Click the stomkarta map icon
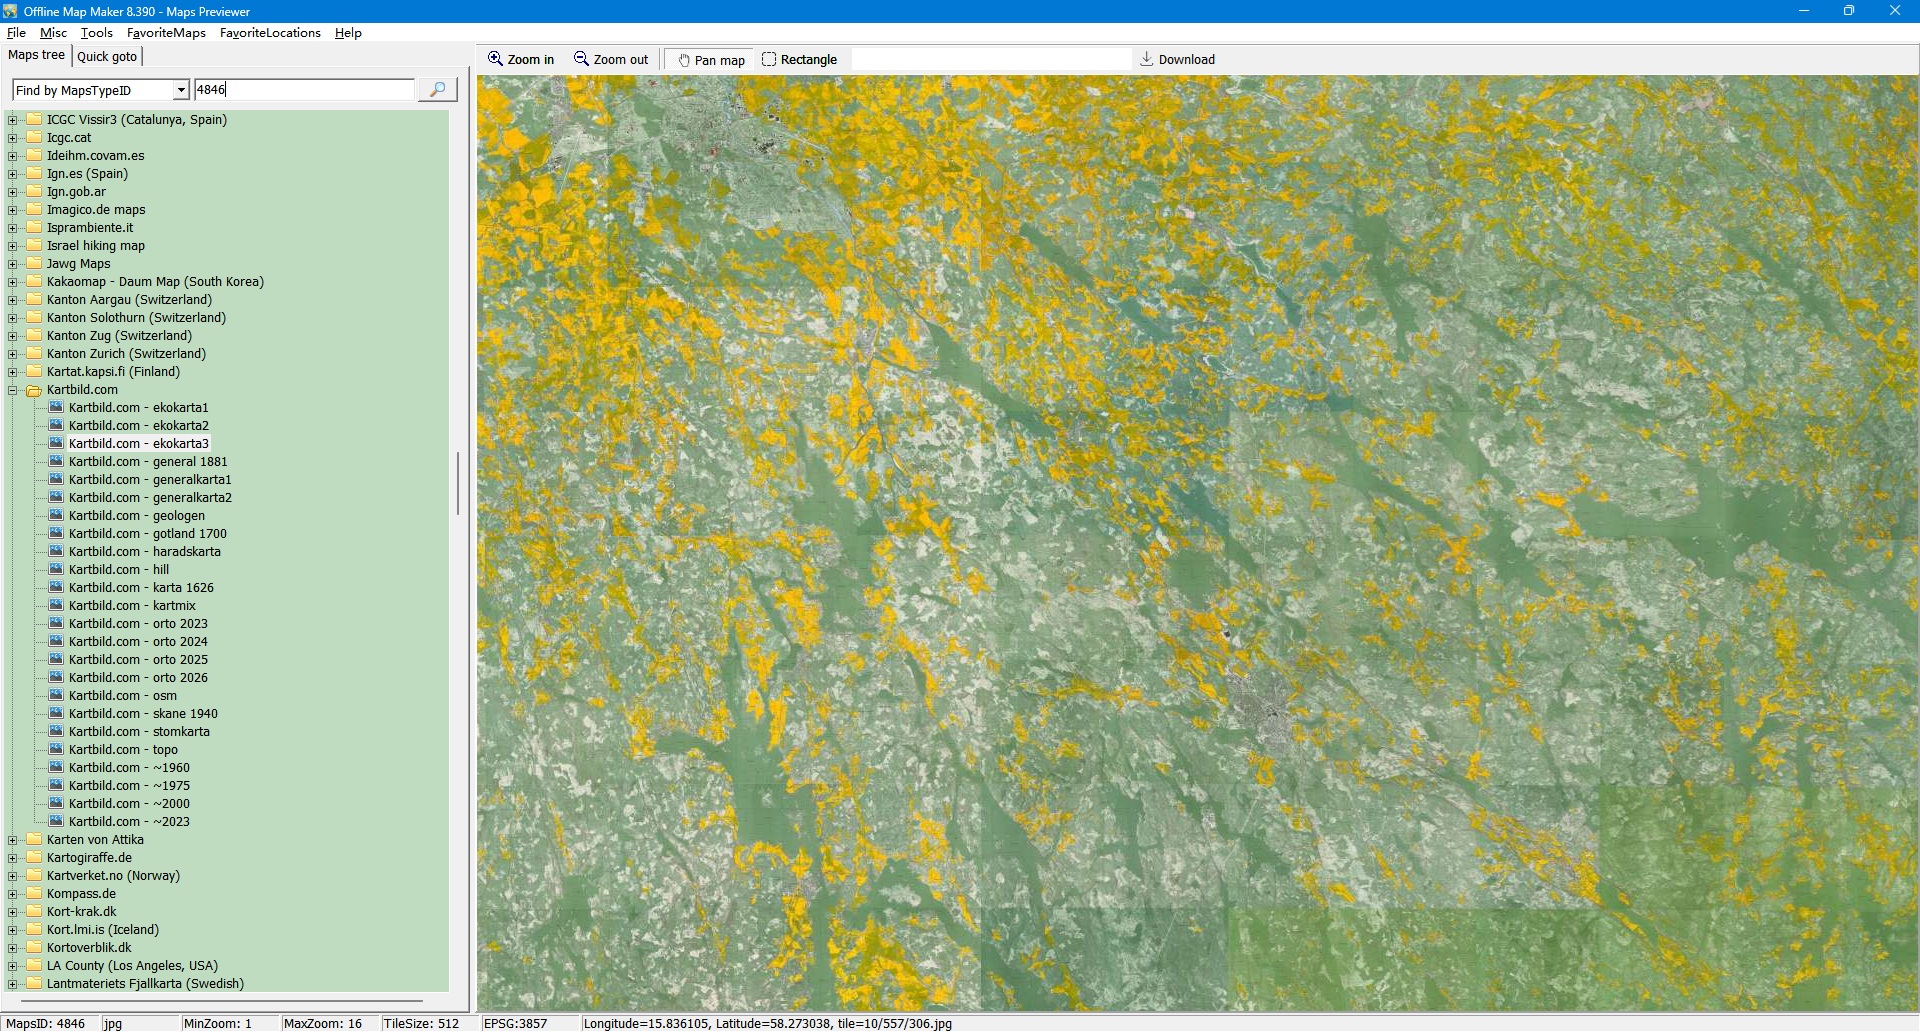This screenshot has width=1920, height=1032. 57,732
